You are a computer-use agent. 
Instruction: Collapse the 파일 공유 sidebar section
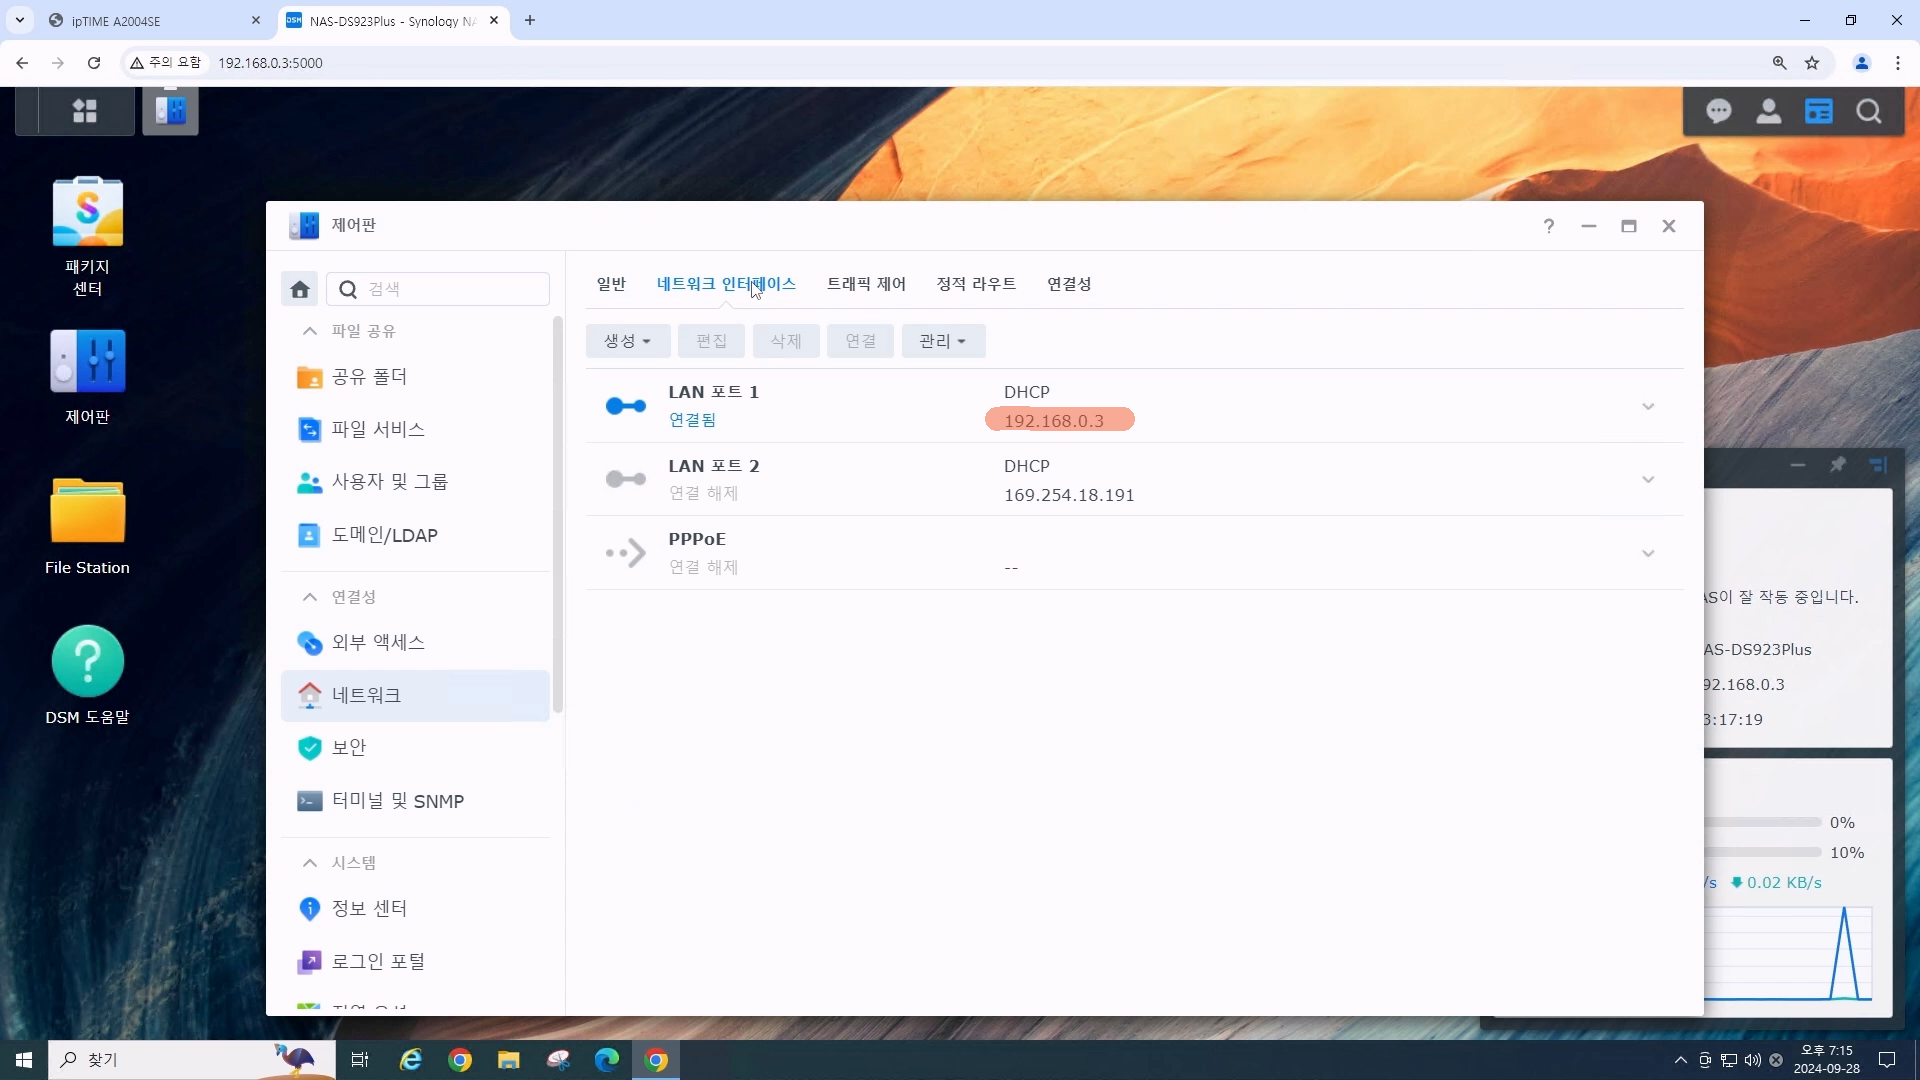coord(310,331)
